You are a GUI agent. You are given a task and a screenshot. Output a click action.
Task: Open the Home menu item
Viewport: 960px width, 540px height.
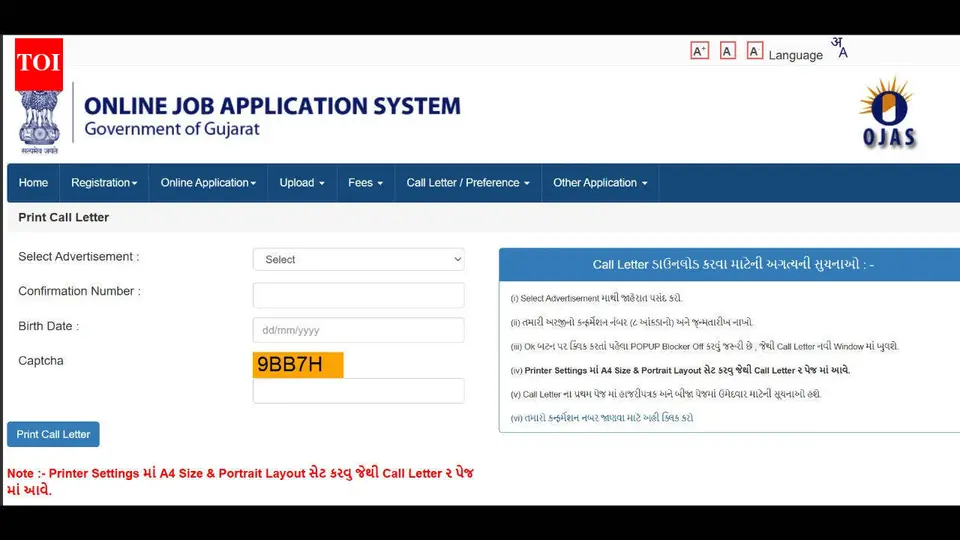tap(33, 182)
